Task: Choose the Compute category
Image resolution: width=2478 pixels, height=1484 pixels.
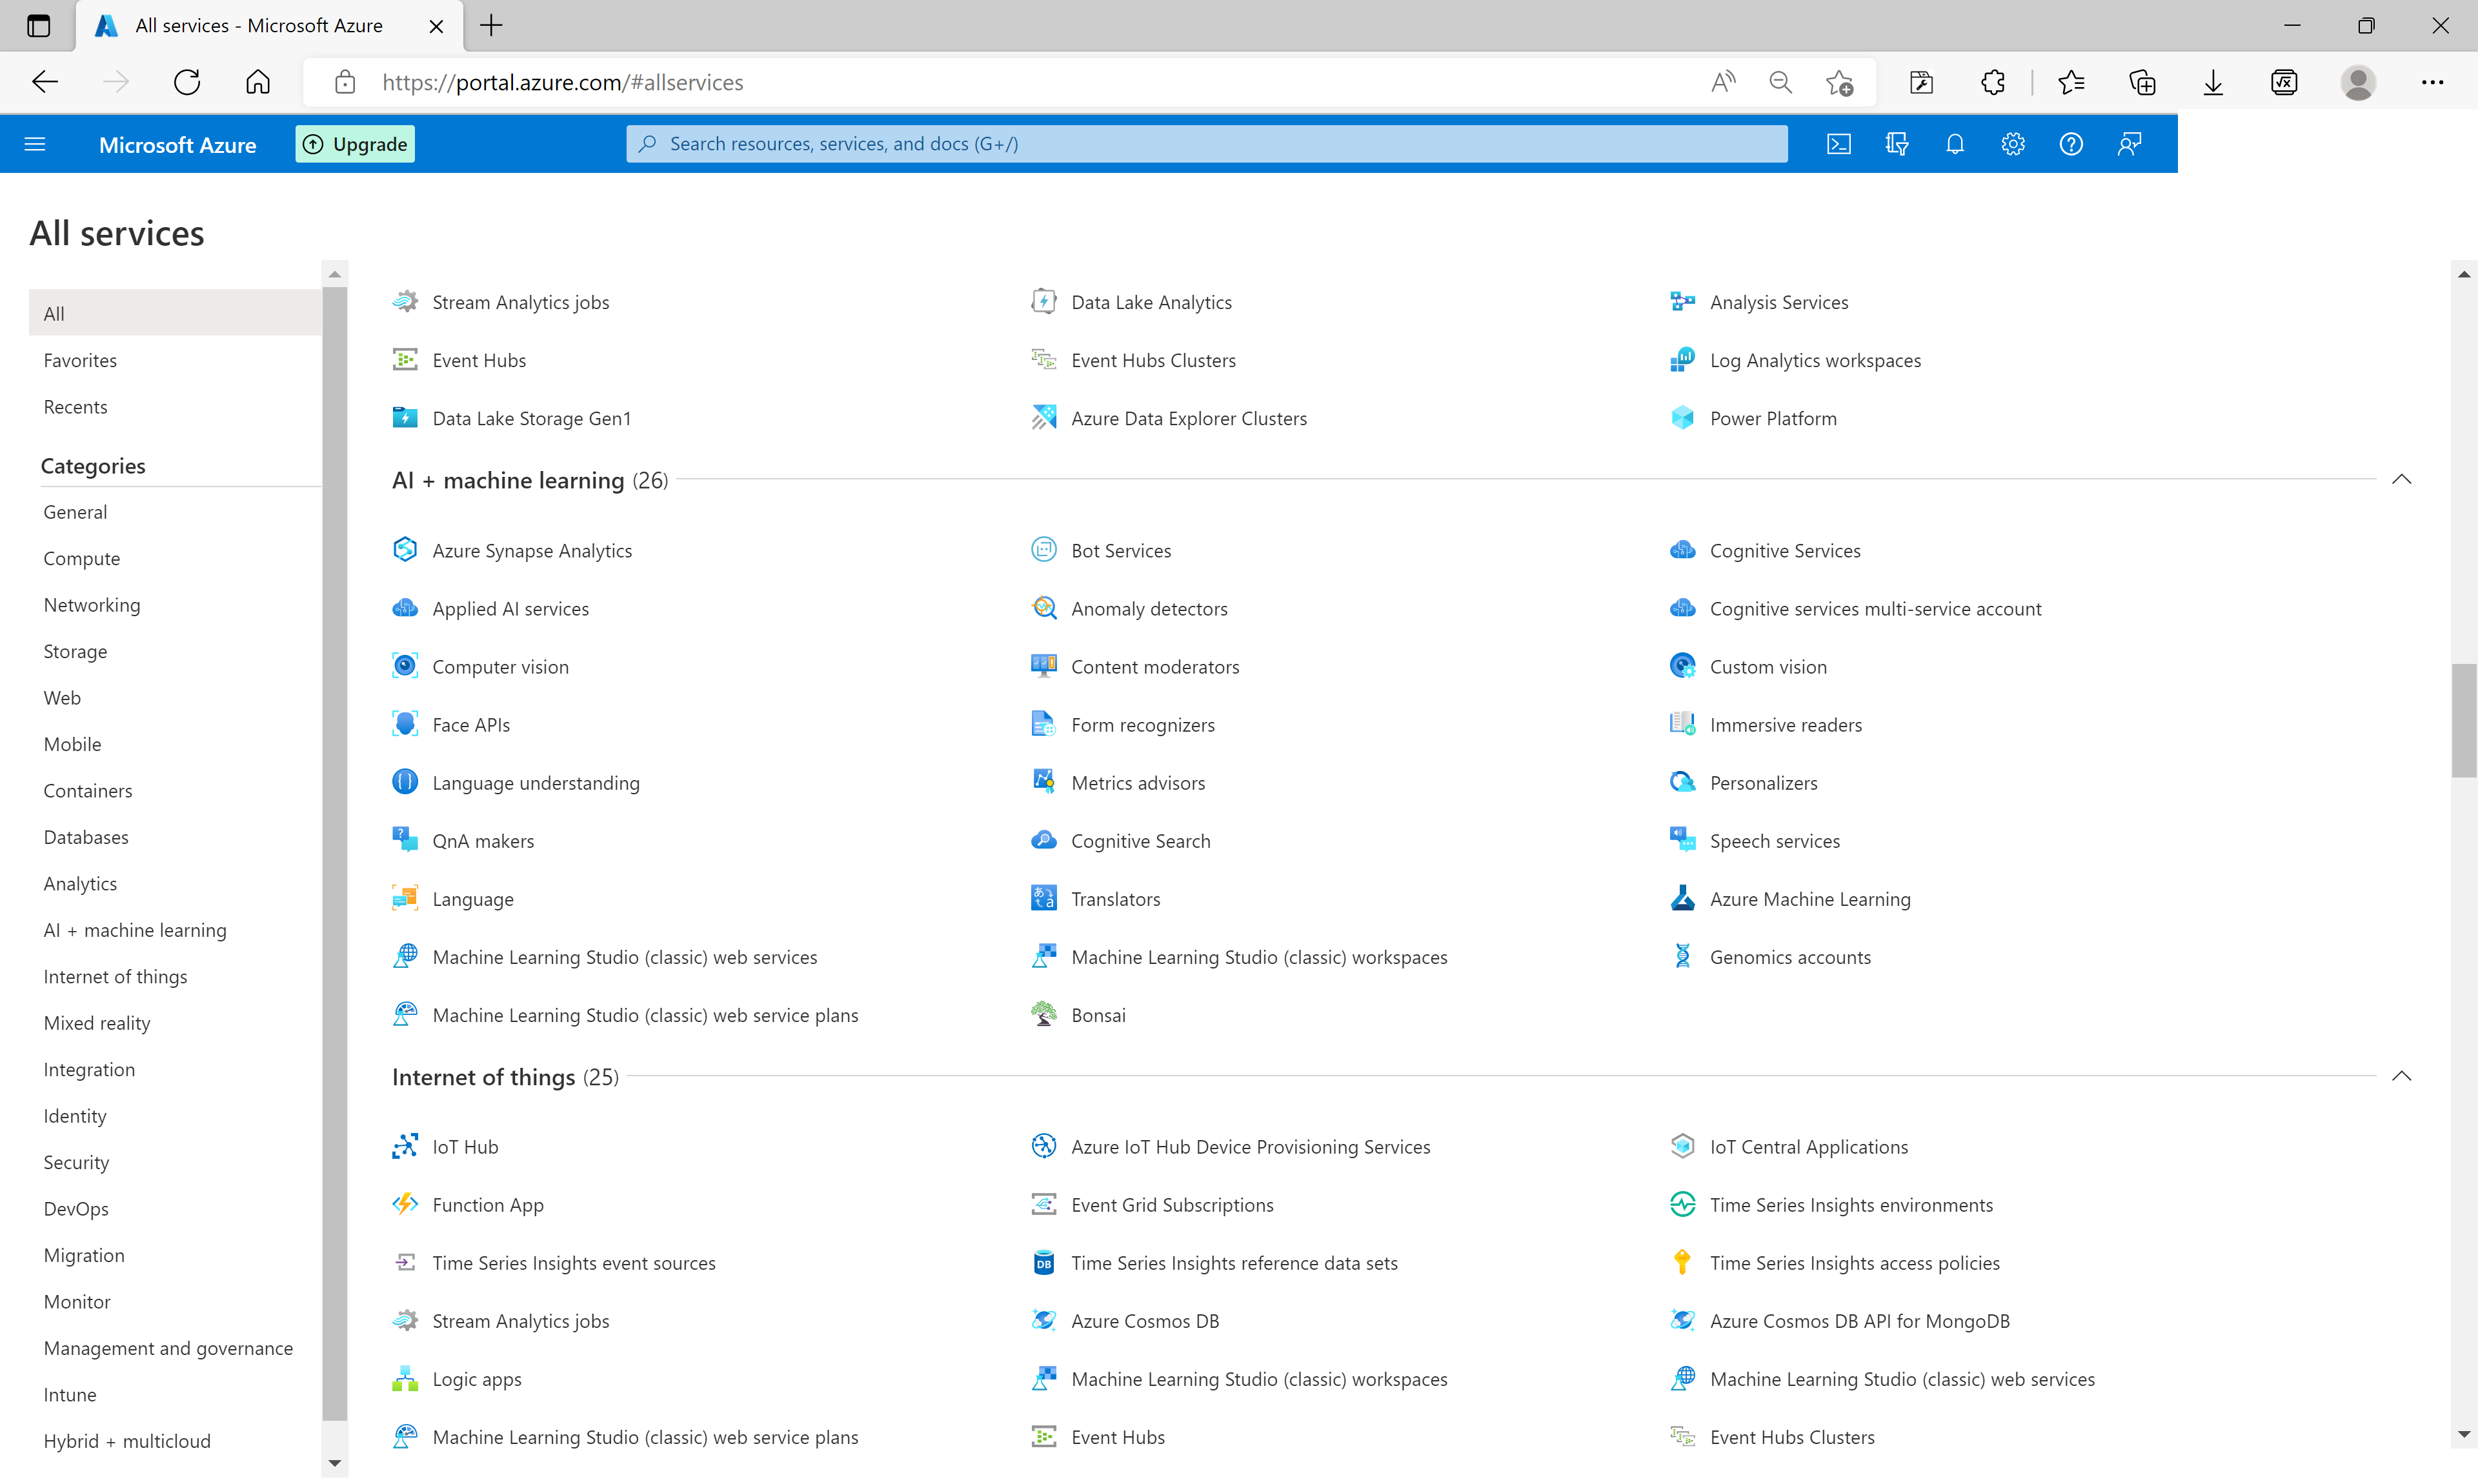Action: [x=82, y=558]
